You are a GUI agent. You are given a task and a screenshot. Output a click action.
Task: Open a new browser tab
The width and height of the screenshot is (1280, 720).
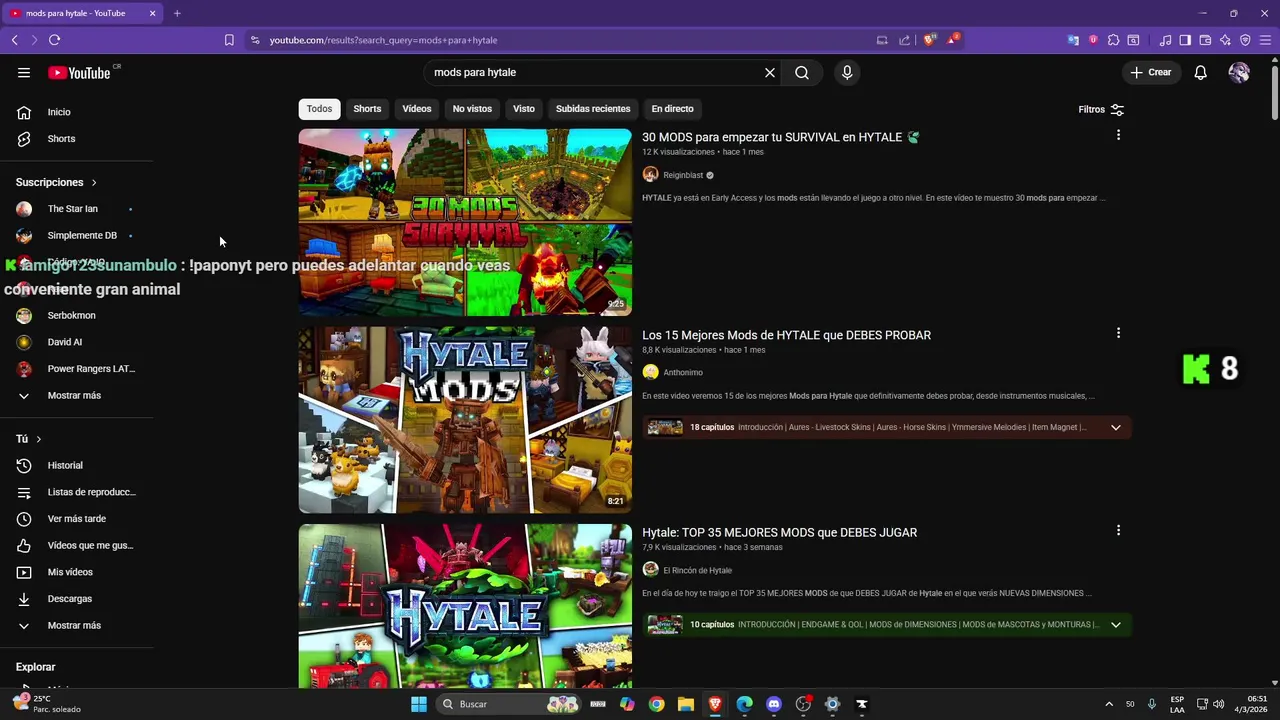click(x=177, y=13)
